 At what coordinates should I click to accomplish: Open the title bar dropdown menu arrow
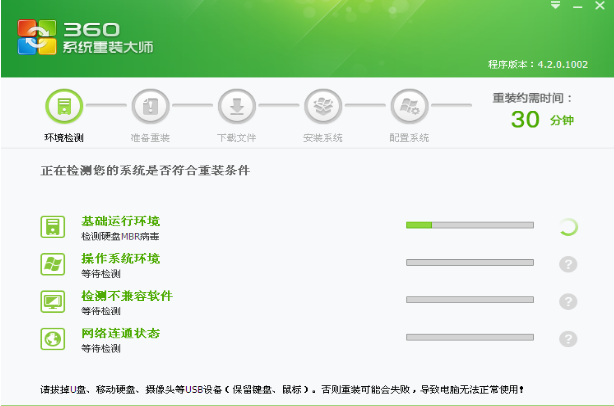pyautogui.click(x=555, y=6)
